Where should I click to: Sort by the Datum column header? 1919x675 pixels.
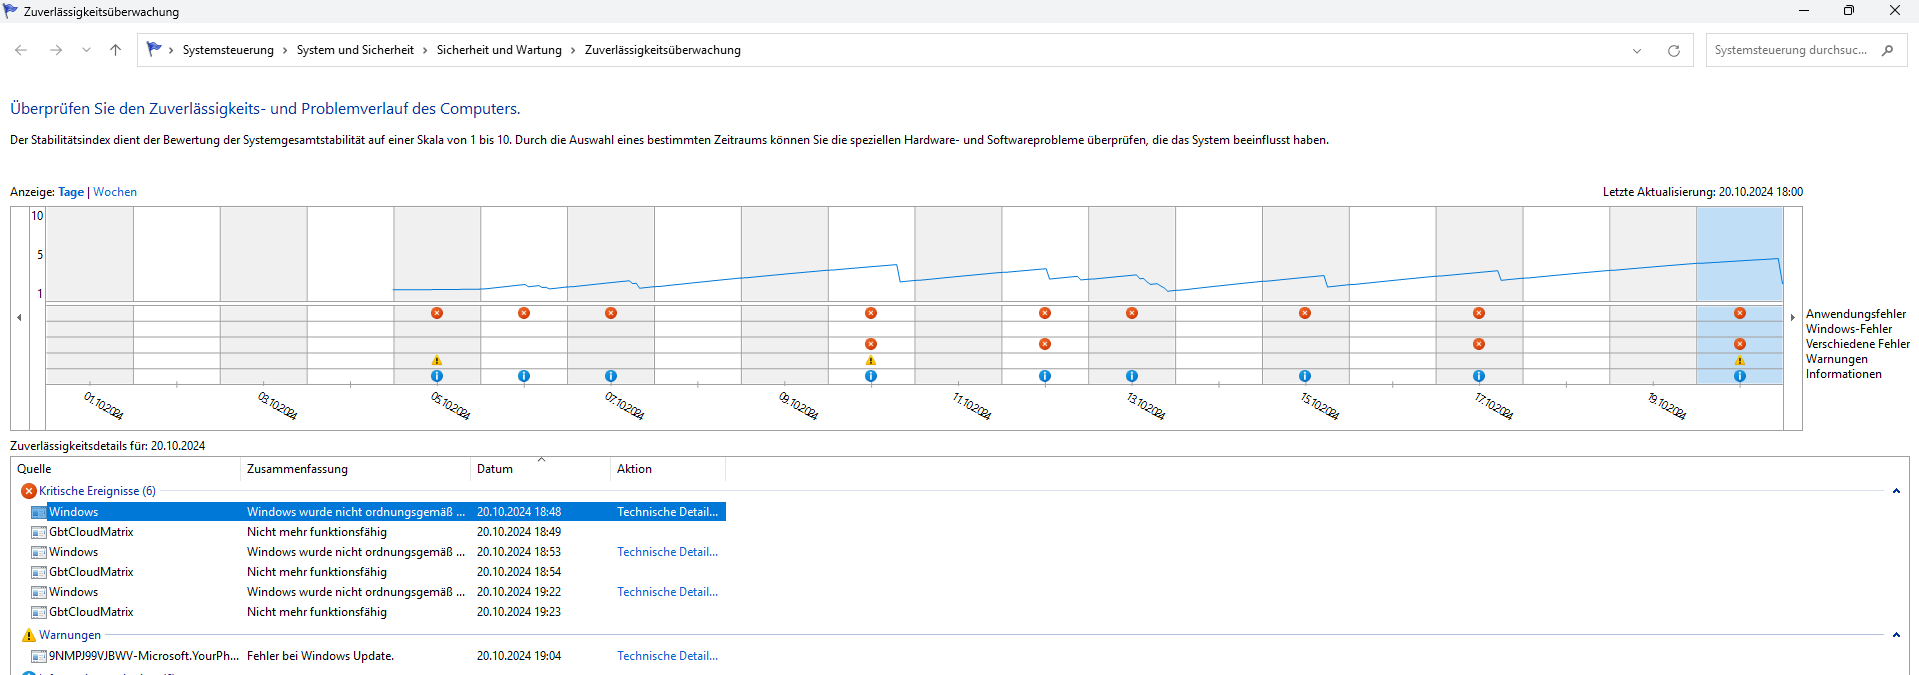tap(540, 469)
